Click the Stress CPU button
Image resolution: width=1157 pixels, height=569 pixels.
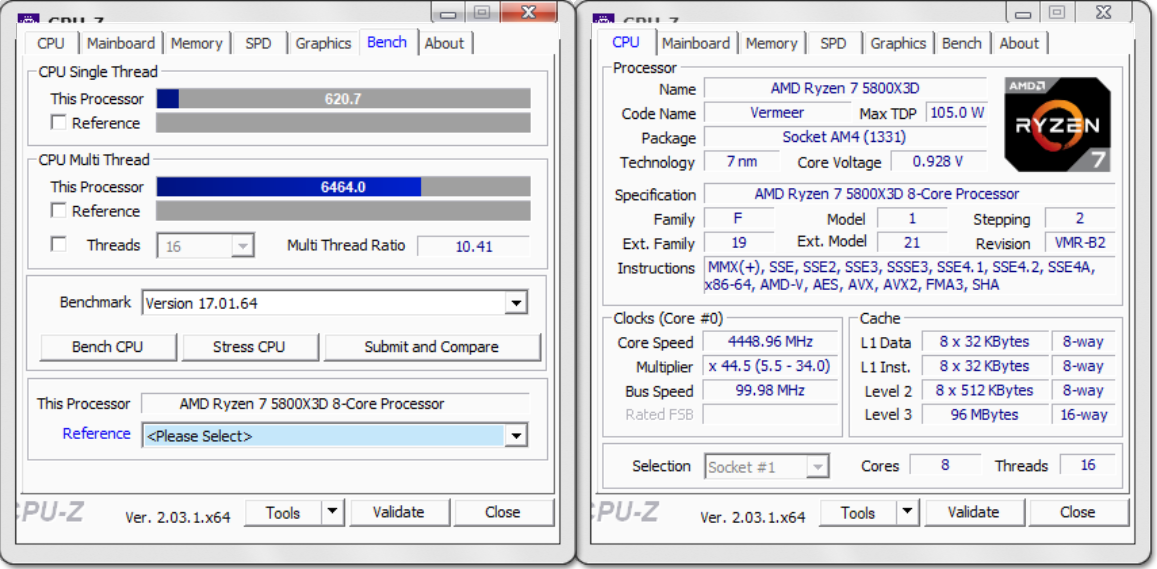(249, 347)
